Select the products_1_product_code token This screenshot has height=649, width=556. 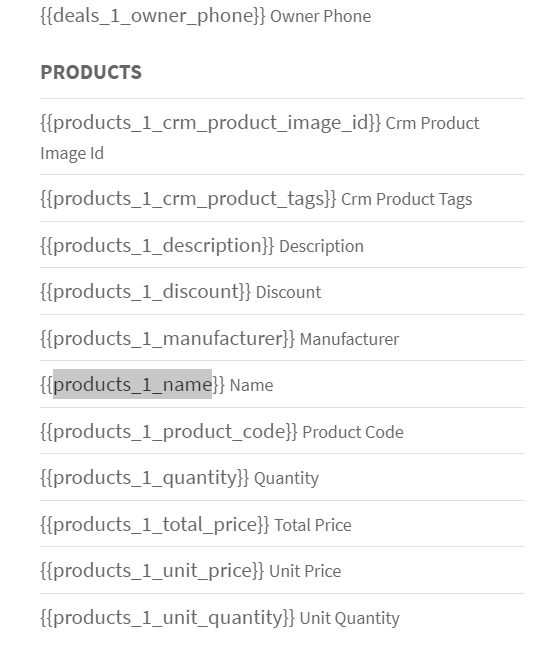[x=168, y=432]
